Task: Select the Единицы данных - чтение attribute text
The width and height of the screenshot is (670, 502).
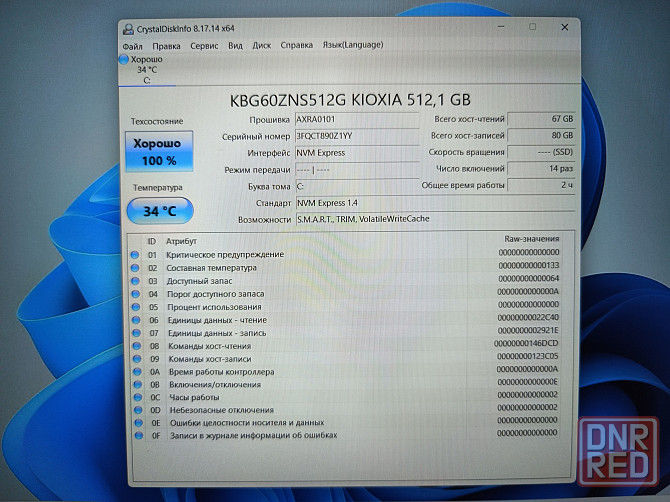Action: coord(217,320)
